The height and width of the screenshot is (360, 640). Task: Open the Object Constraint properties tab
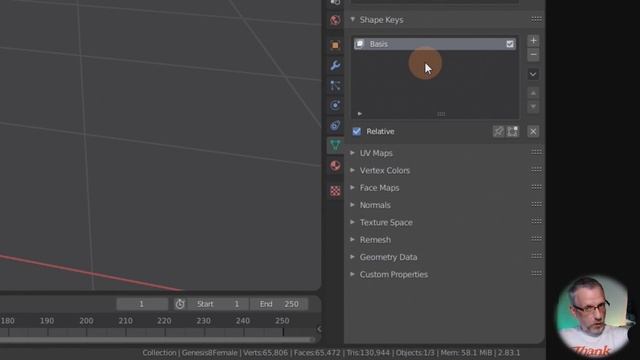coord(335,125)
